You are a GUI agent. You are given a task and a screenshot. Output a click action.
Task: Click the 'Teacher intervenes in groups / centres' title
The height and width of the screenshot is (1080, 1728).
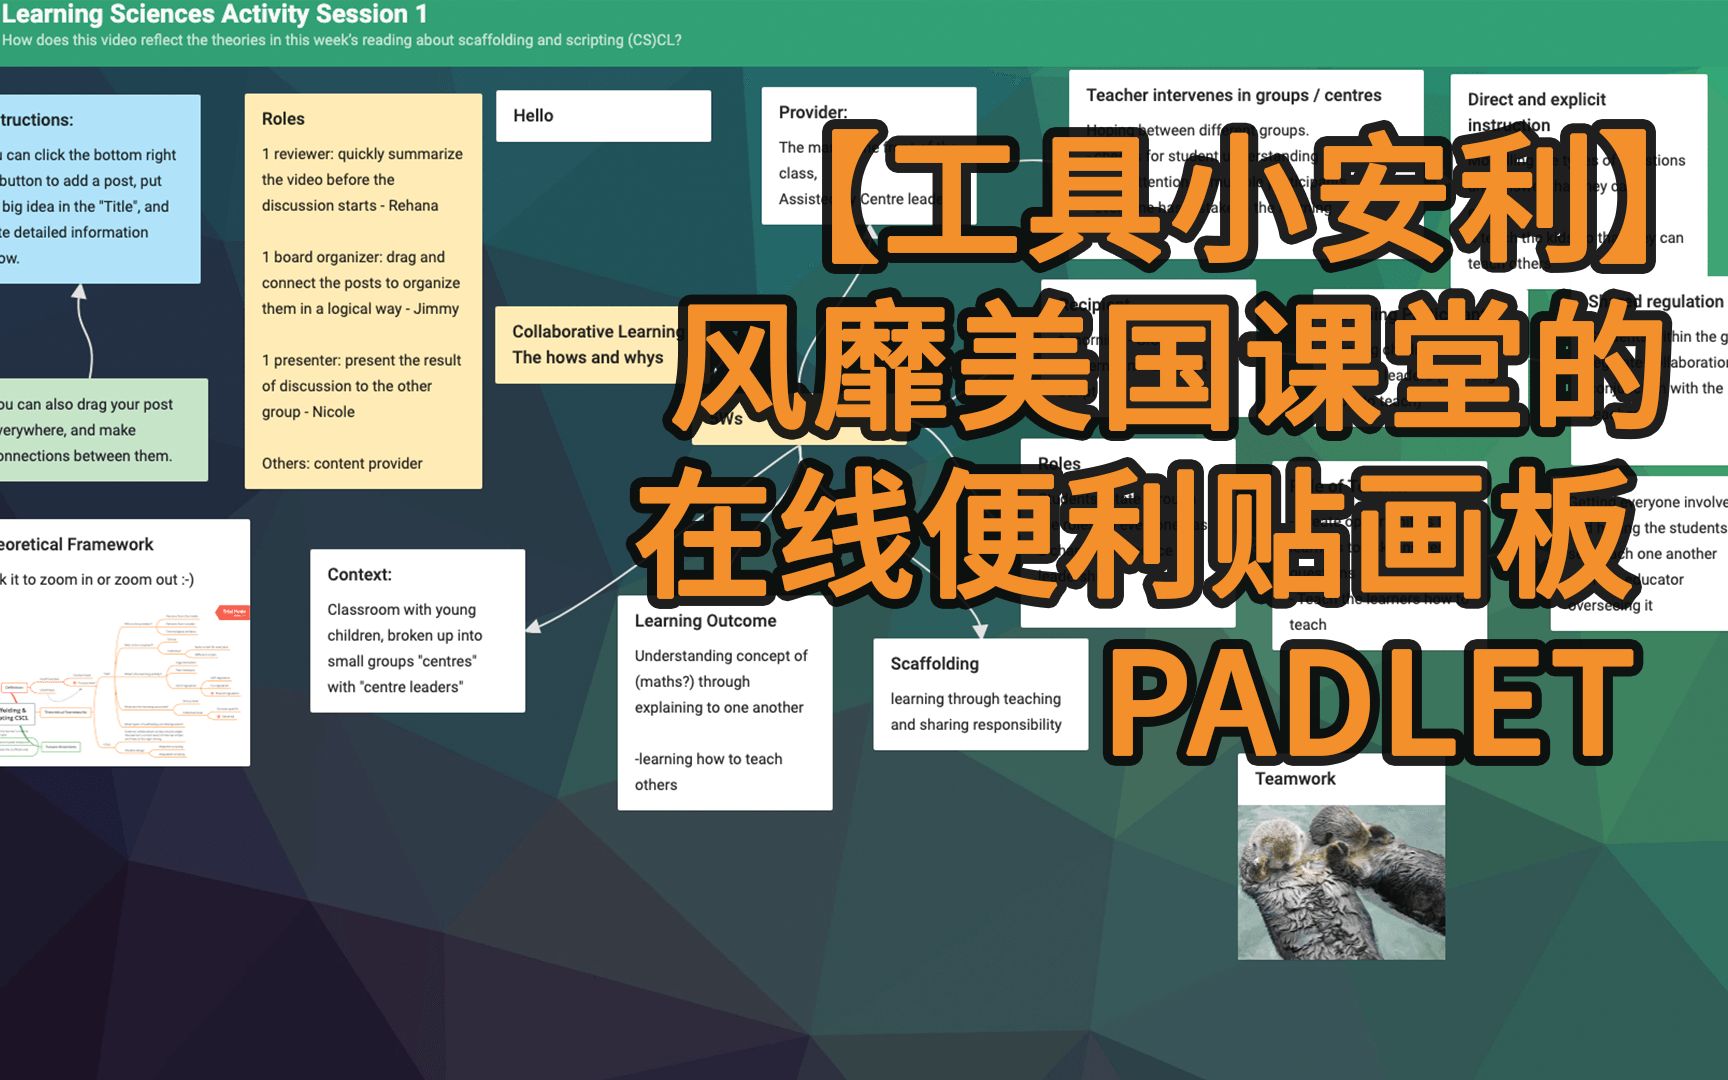coord(1233,95)
